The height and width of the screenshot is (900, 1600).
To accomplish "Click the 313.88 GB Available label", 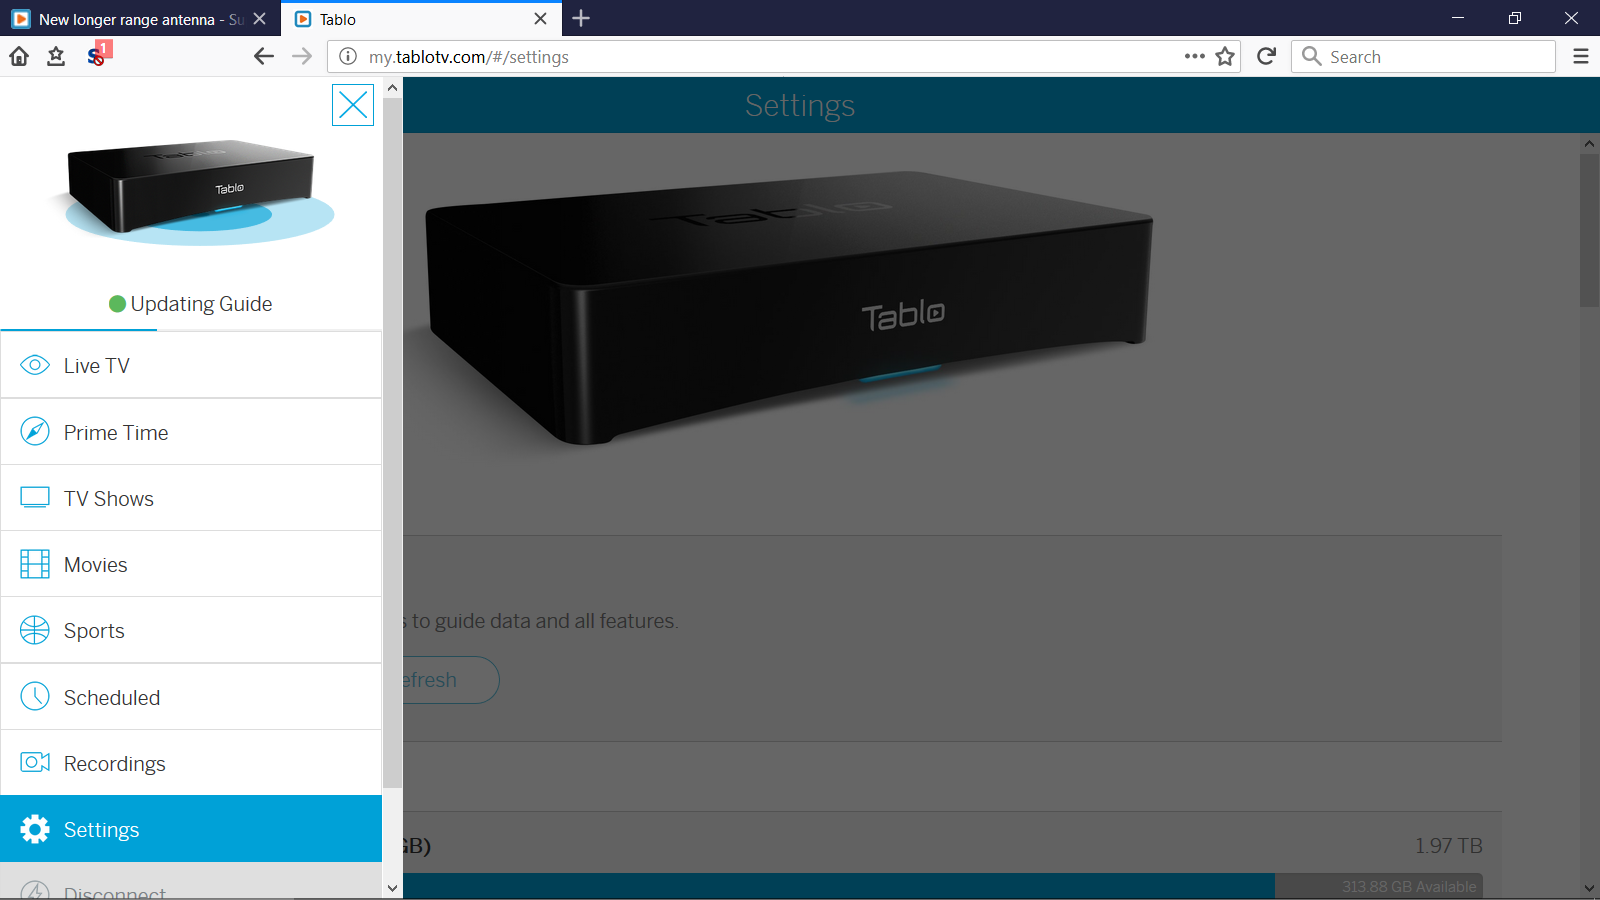I will [x=1409, y=887].
